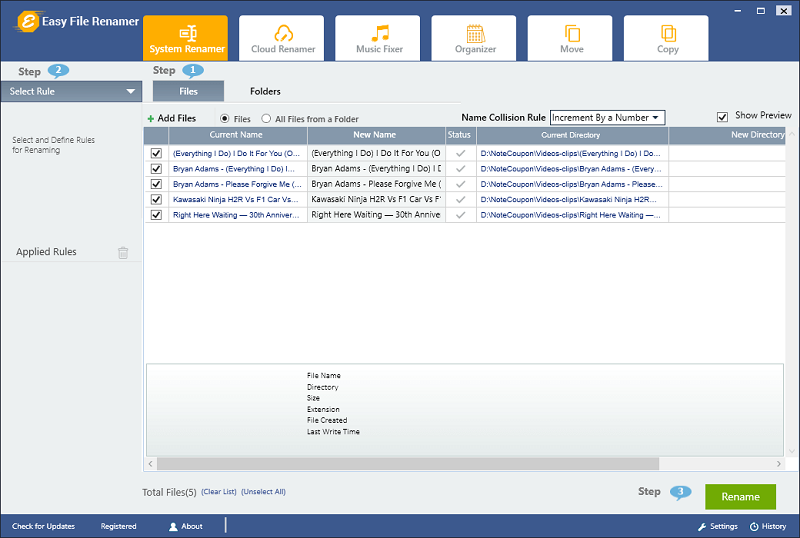The image size is (800, 538).
Task: Click the status checkmark for Bryan Adams - Please Forgive Me
Action: tap(461, 184)
